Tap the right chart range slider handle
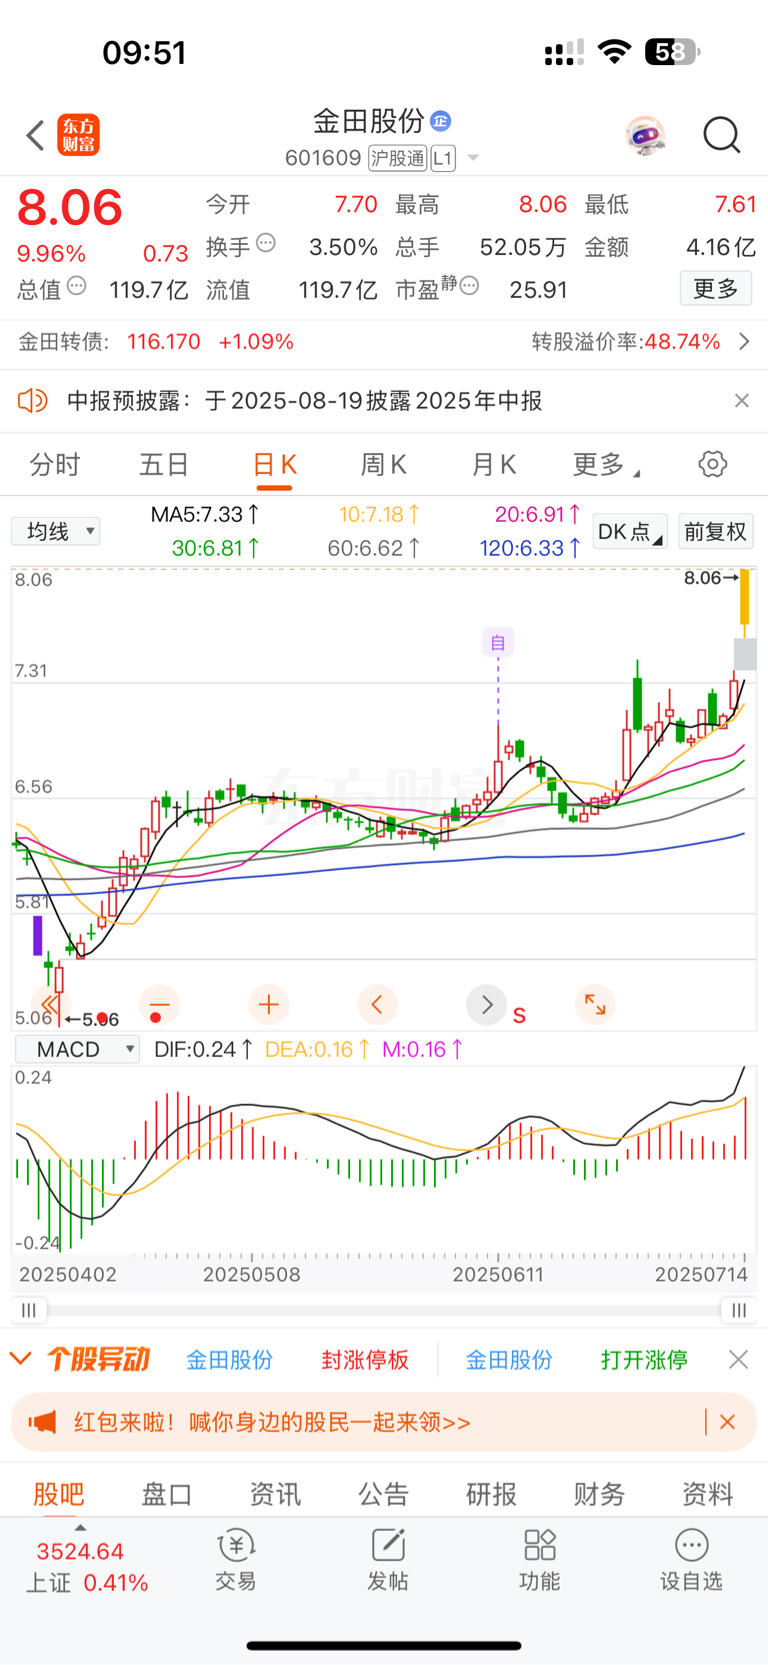 pos(739,1310)
